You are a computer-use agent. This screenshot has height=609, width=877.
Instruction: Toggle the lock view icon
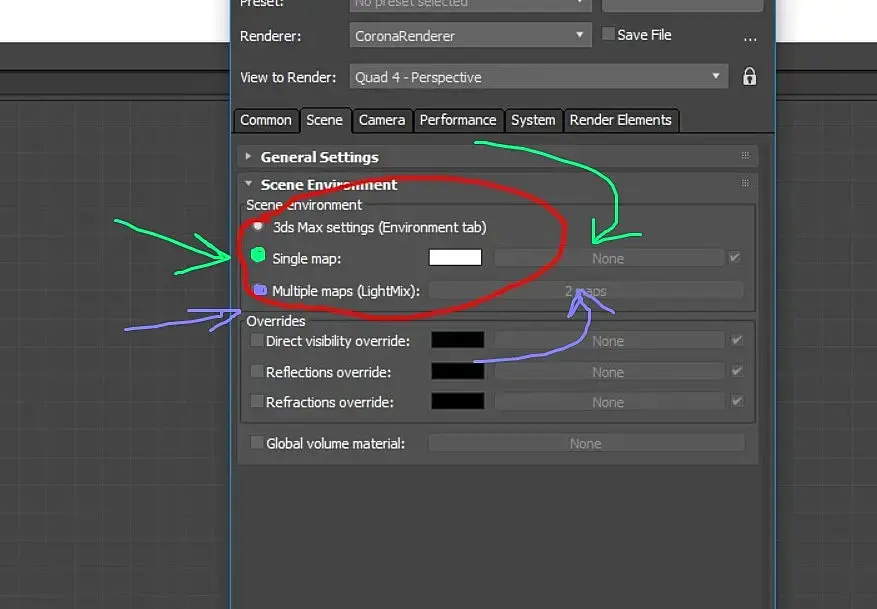(749, 76)
